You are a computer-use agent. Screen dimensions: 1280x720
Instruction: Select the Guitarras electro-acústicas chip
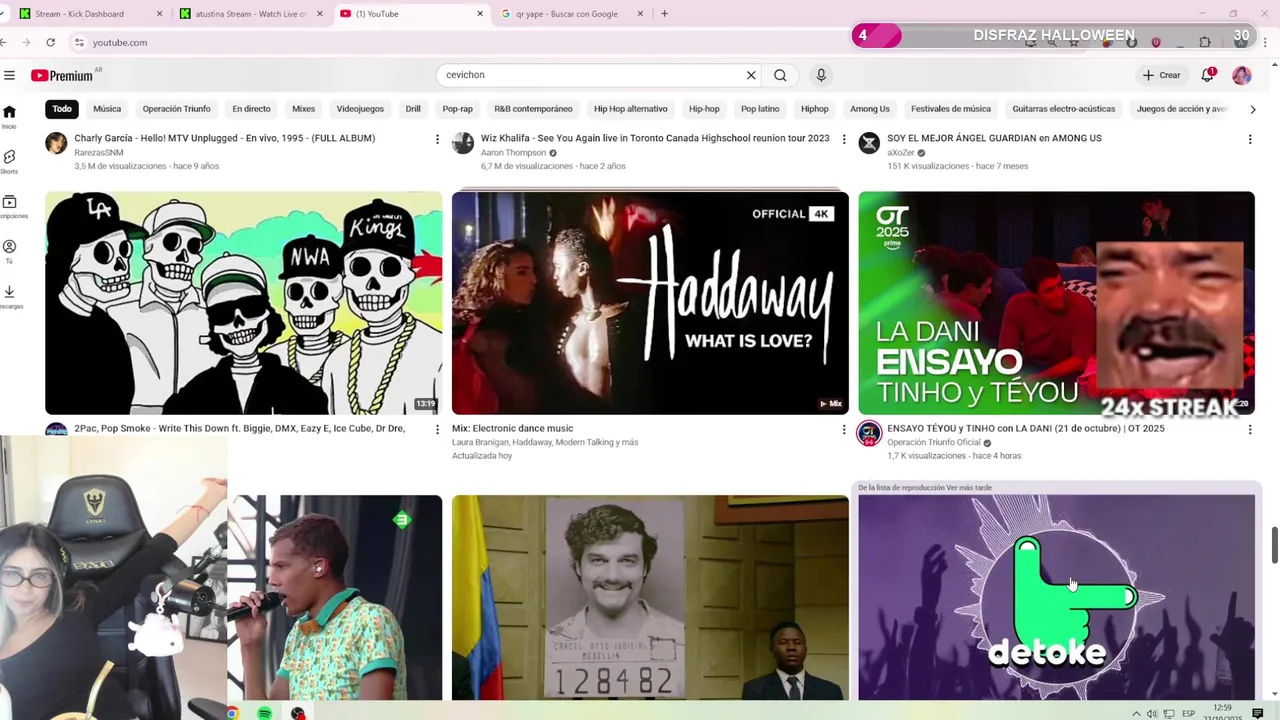(x=1063, y=109)
